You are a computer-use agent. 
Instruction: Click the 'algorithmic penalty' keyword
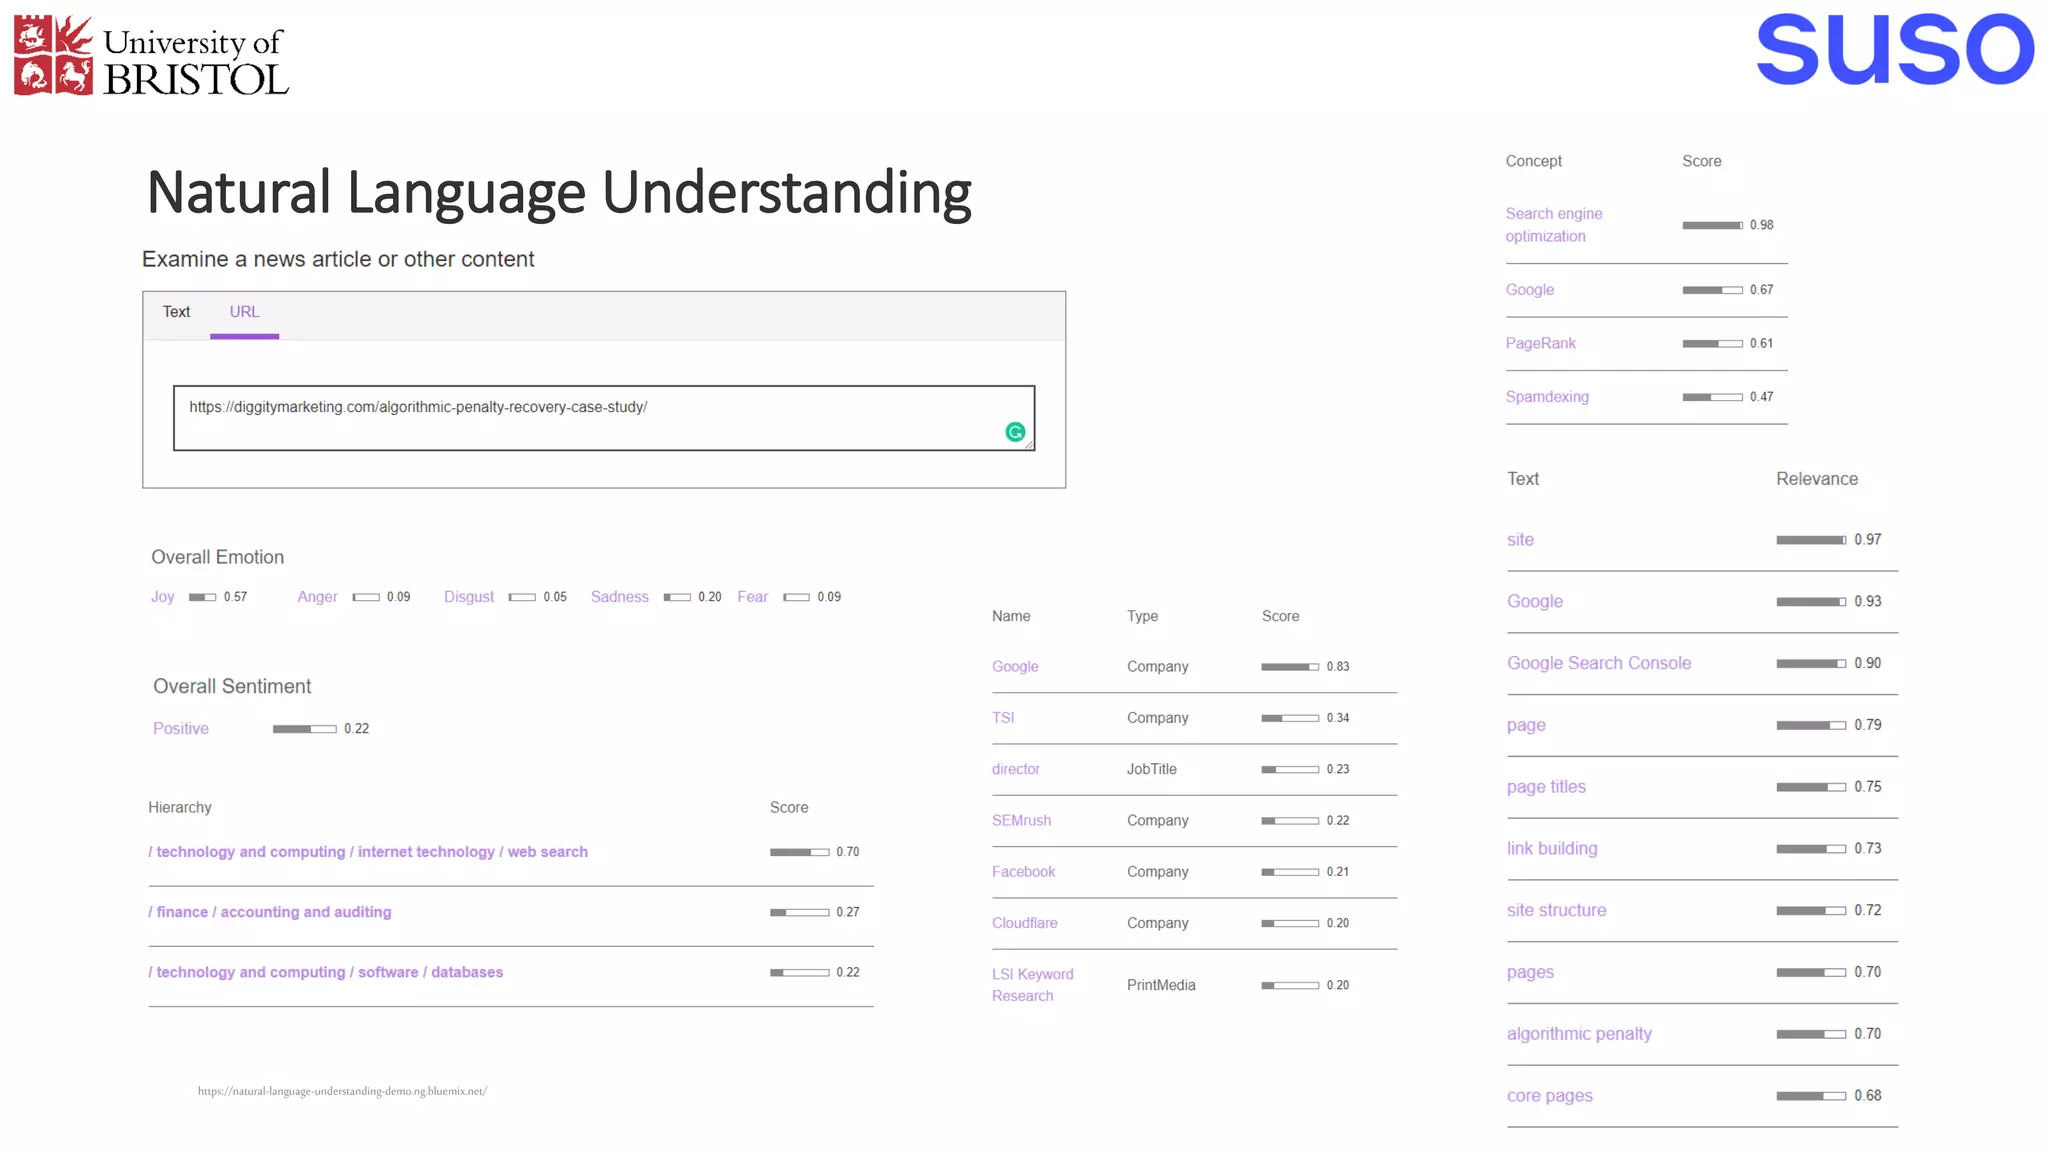(x=1579, y=1034)
